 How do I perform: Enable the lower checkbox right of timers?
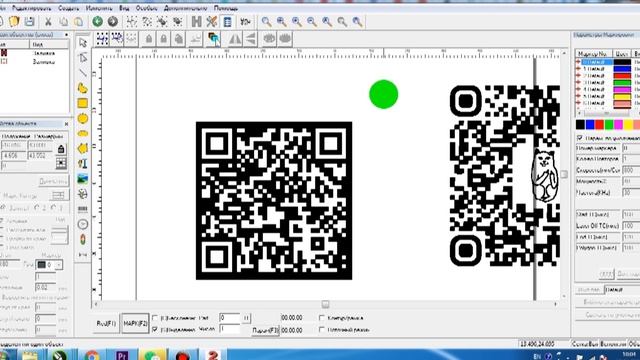322,329
